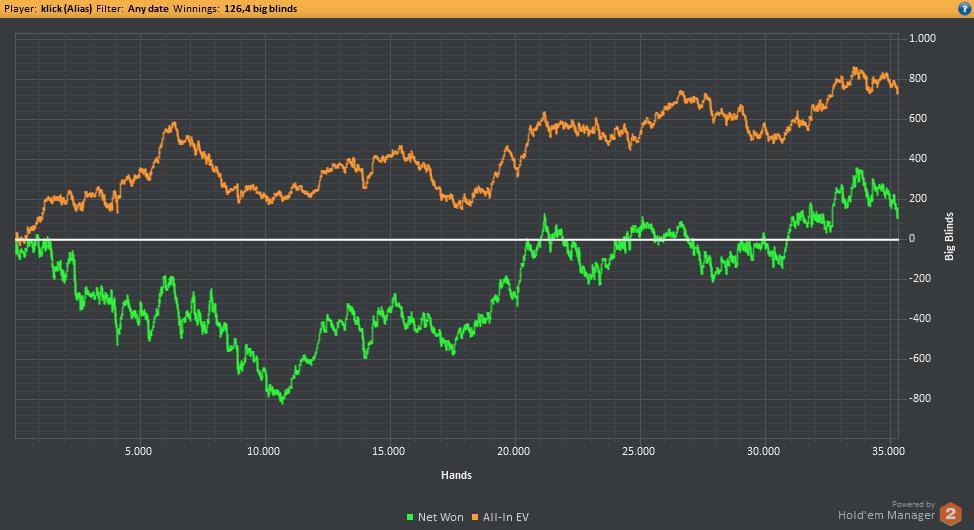Click the -400 big blinds axis label
Viewport: 974px width, 530px height.
coord(920,318)
